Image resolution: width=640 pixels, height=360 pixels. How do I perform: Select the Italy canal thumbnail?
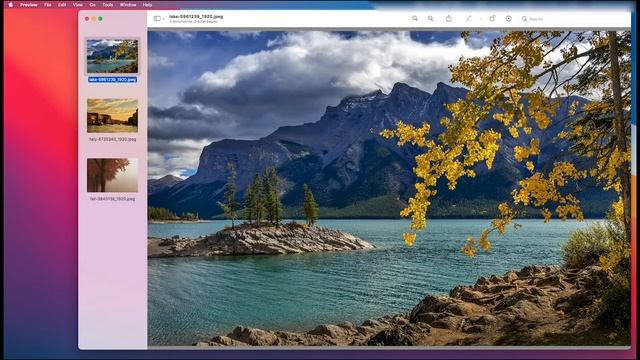(x=112, y=116)
